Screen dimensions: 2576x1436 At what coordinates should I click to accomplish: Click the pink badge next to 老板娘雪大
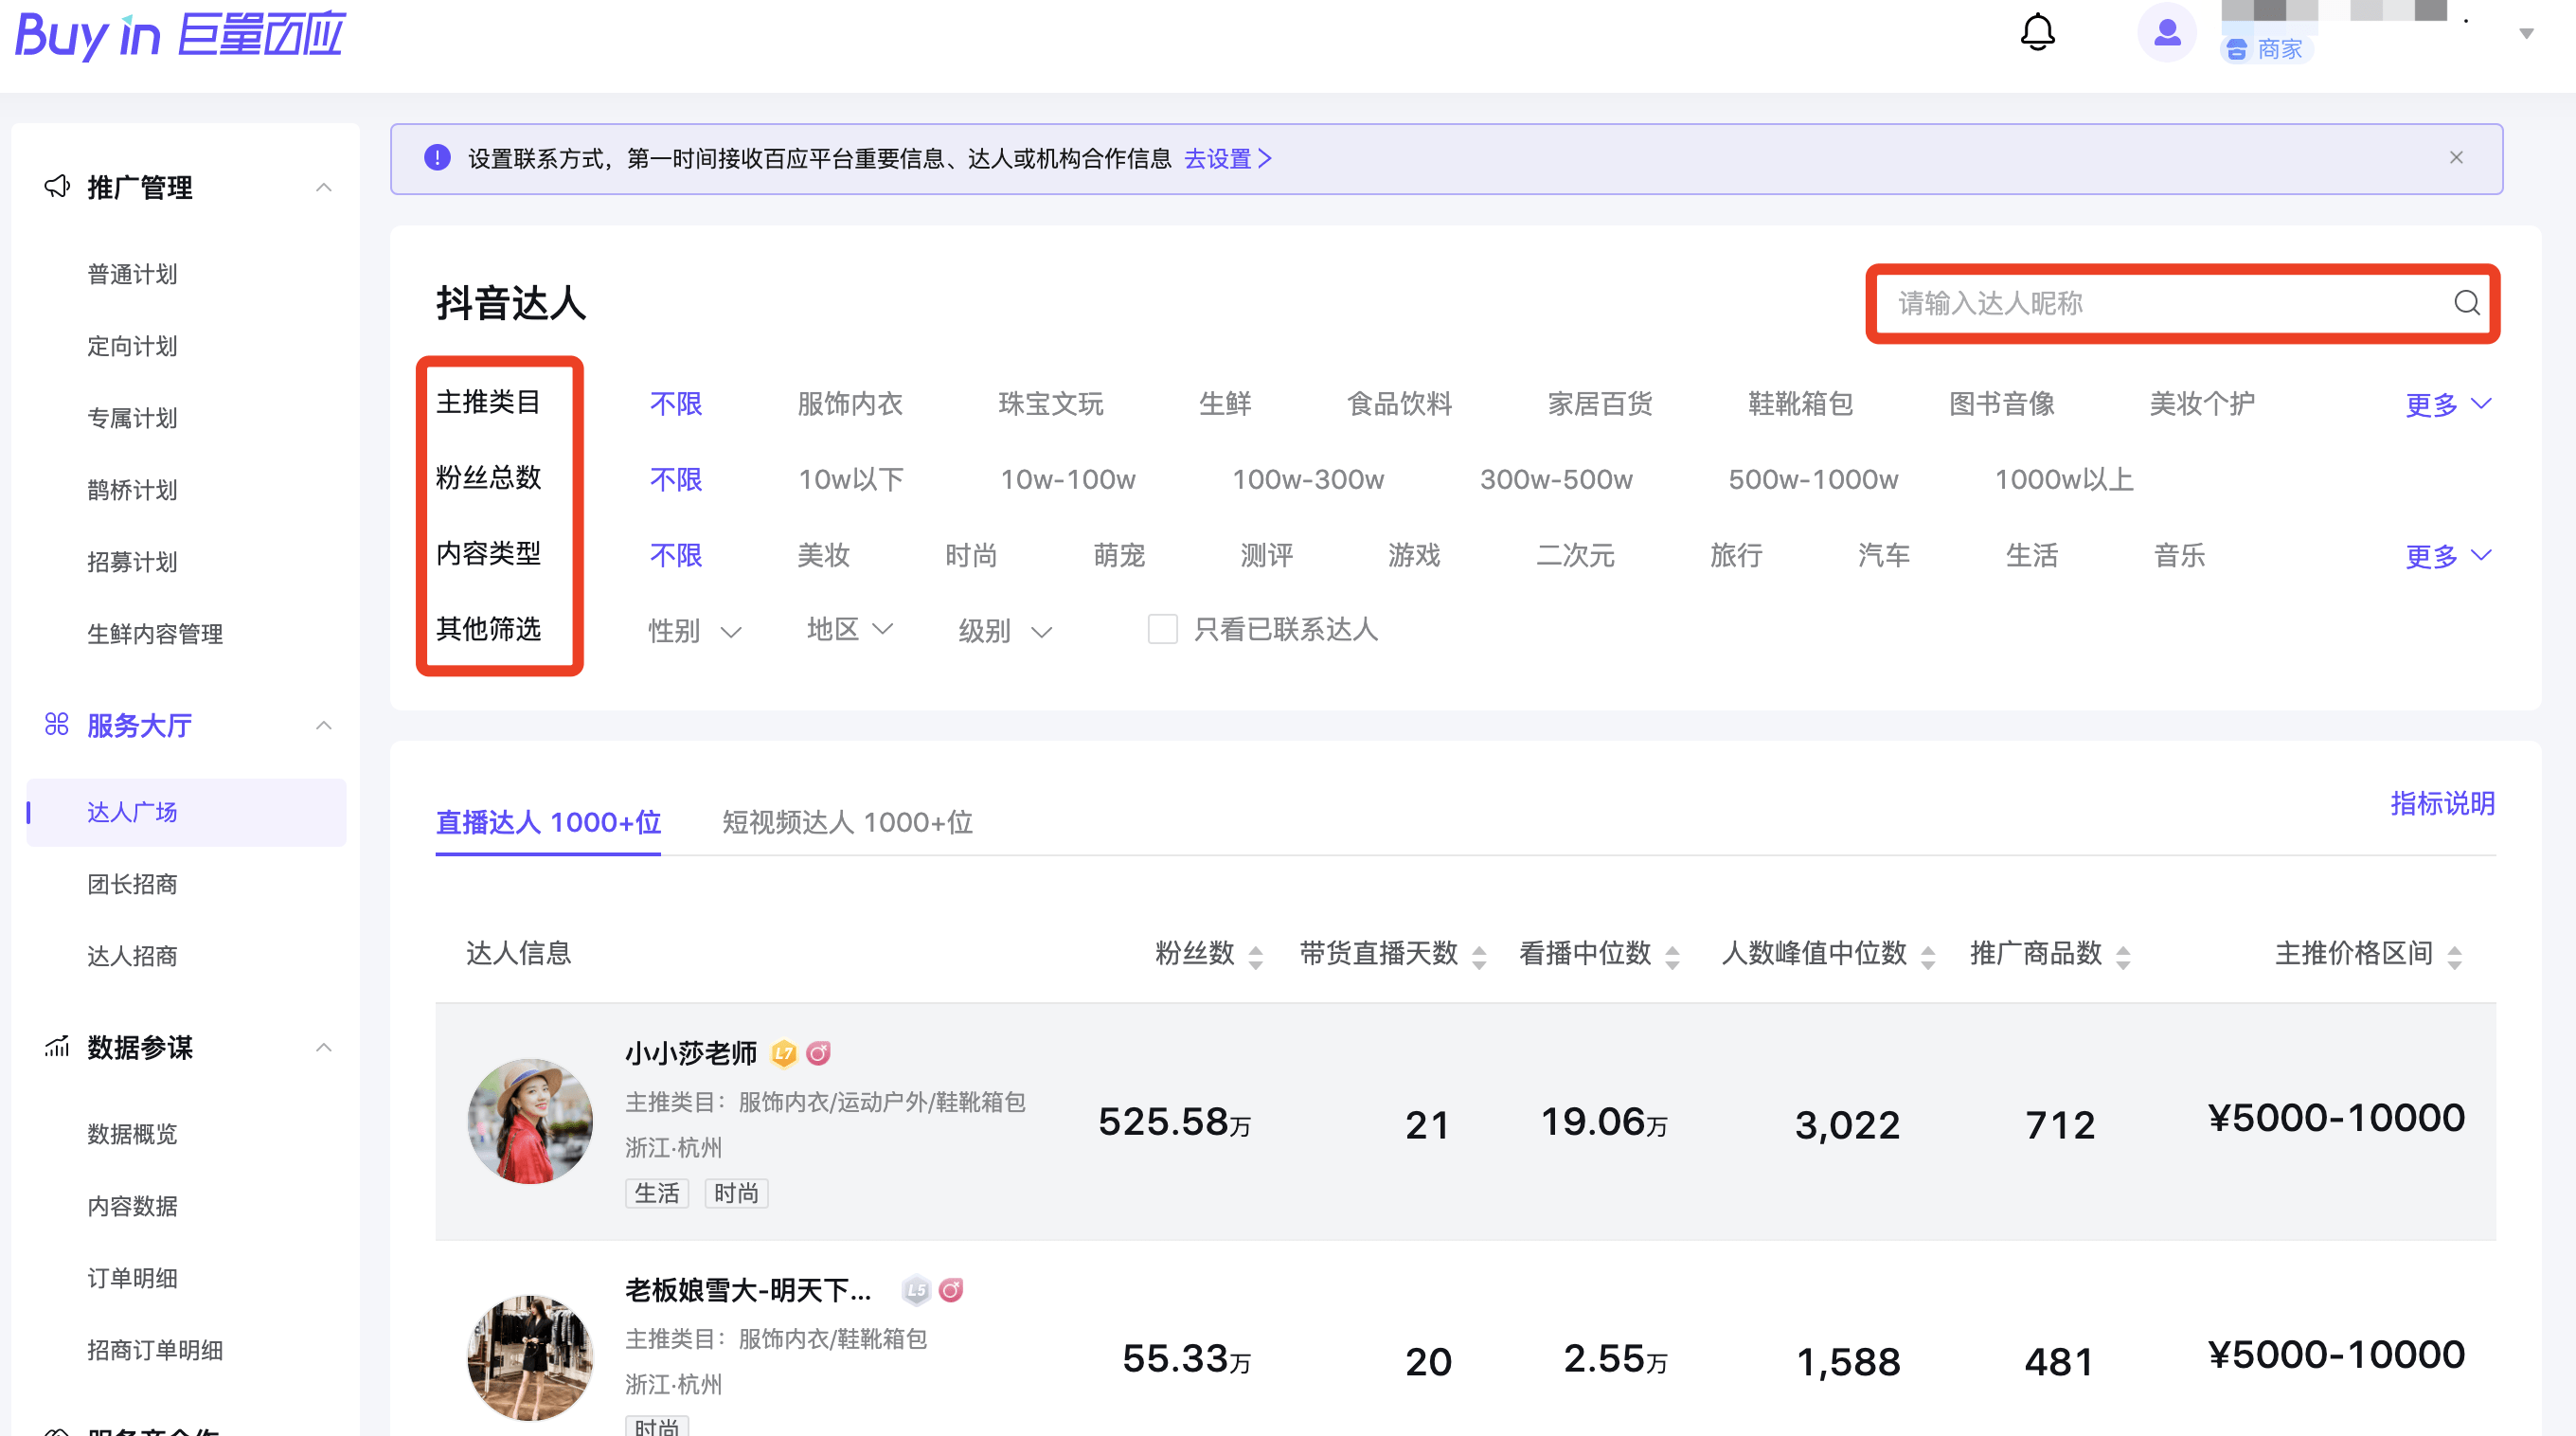(x=951, y=1290)
